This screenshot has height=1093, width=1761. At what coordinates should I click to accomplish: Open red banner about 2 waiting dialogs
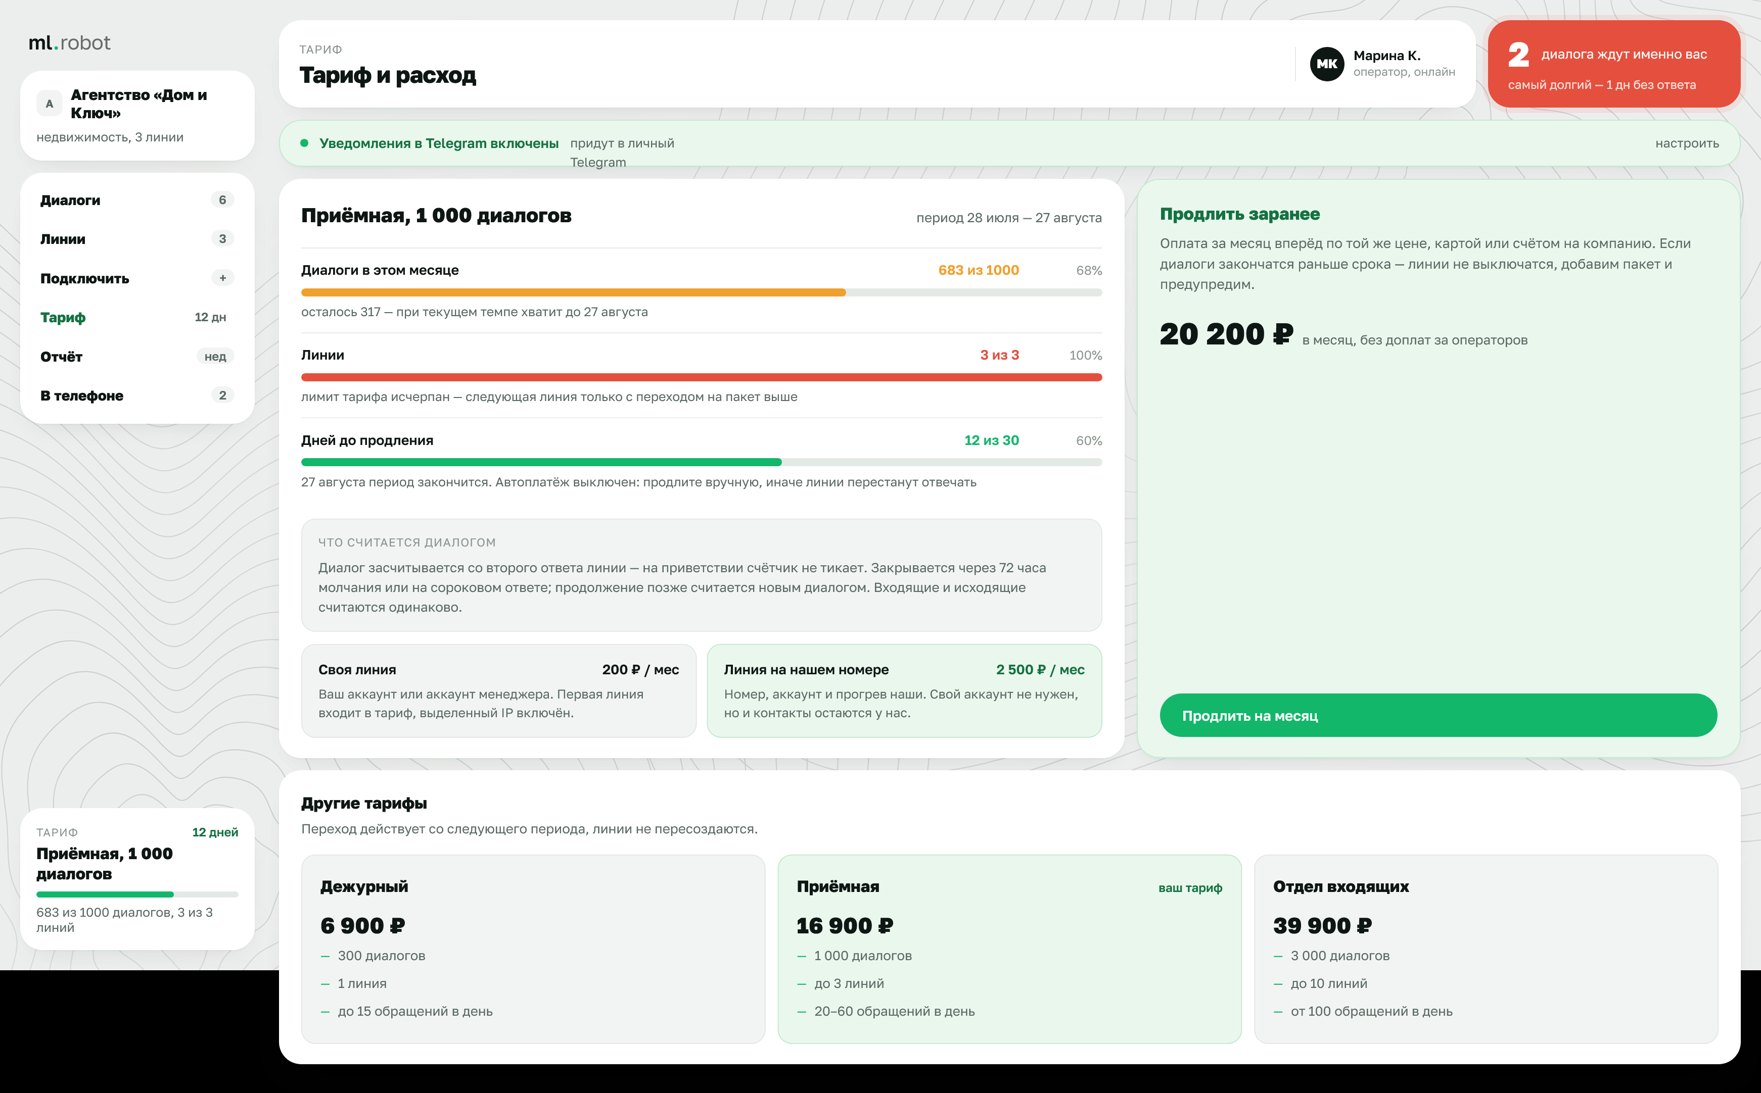(x=1614, y=64)
